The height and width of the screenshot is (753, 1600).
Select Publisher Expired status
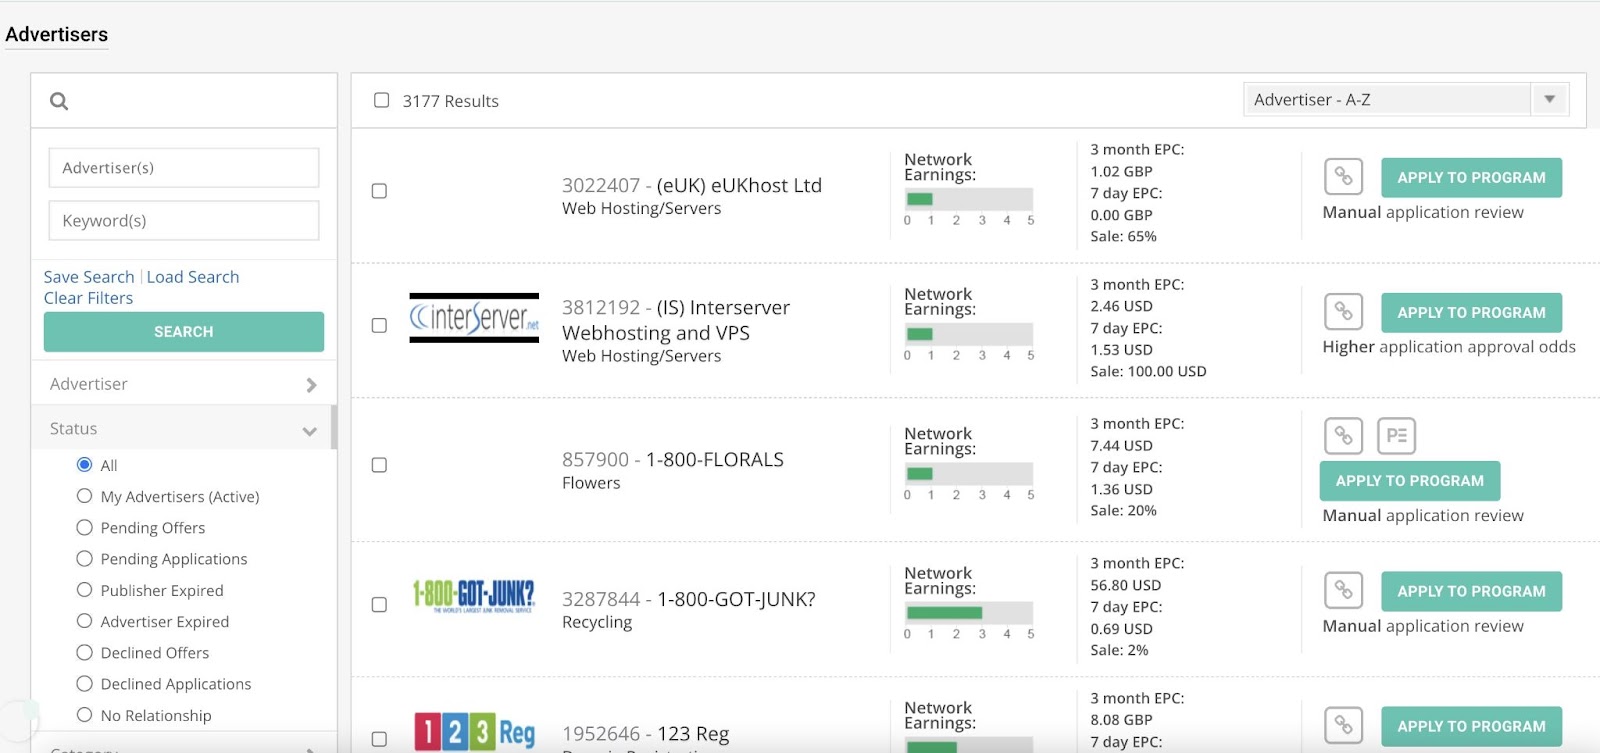[x=84, y=590]
